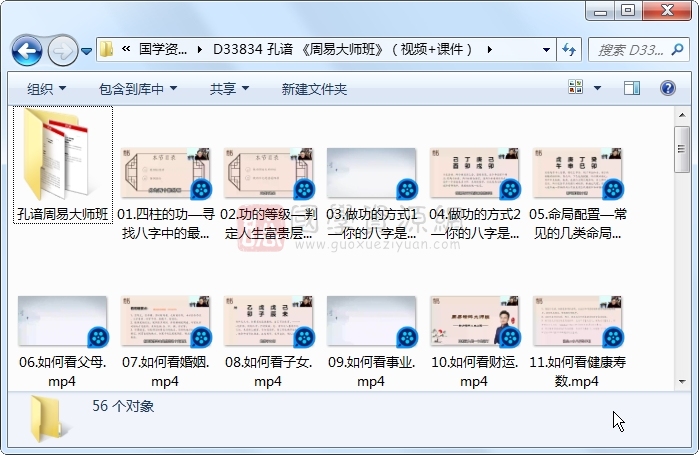The height and width of the screenshot is (455, 699).
Task: Click the scrollbar up arrow
Action: pyautogui.click(x=682, y=115)
